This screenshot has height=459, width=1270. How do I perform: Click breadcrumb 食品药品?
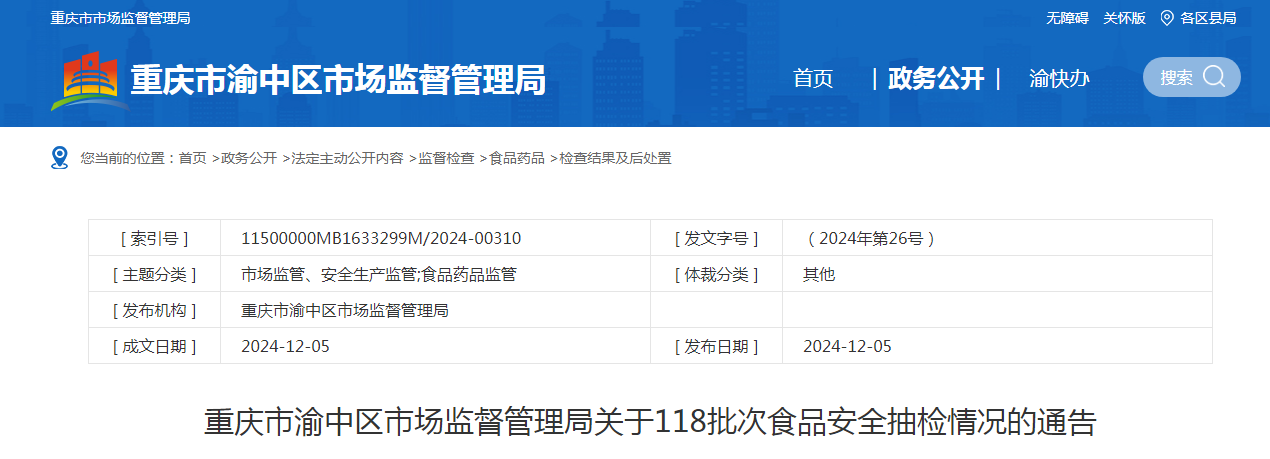click(x=517, y=158)
